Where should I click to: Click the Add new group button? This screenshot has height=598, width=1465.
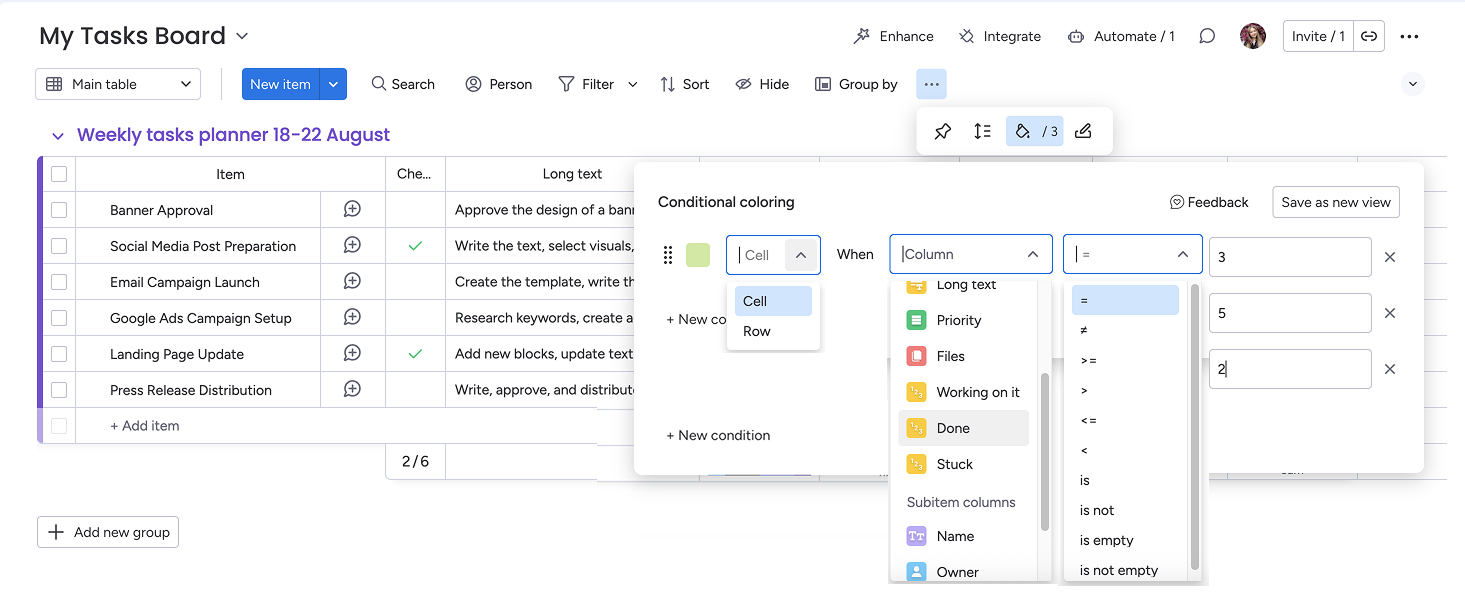(108, 532)
